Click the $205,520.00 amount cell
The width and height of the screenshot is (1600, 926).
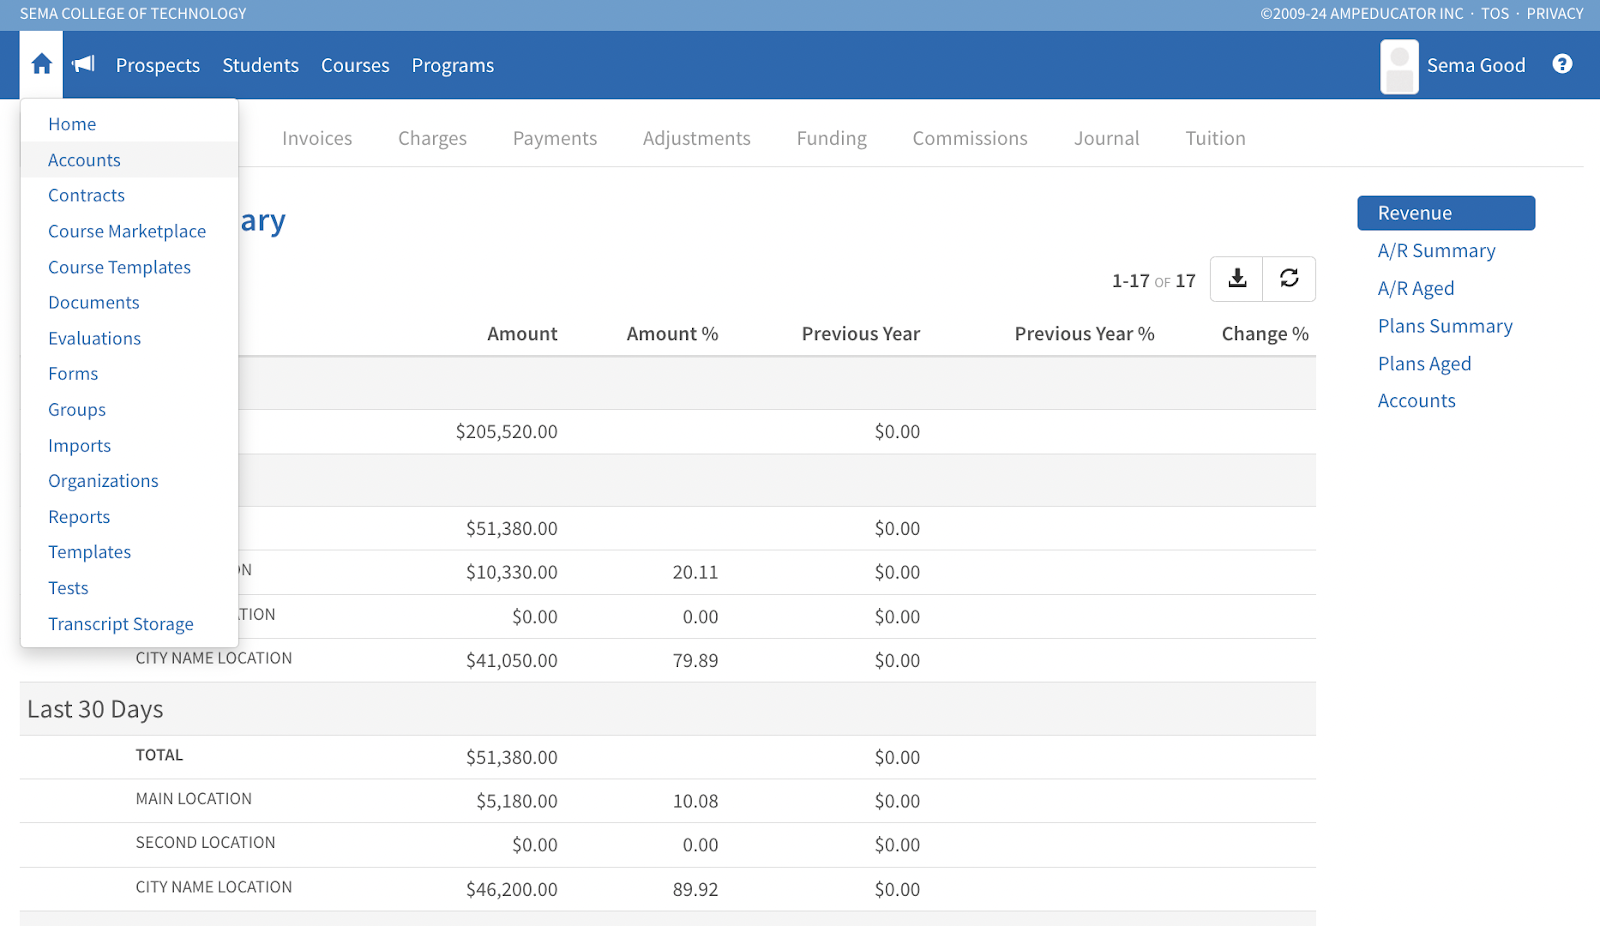[x=507, y=432]
